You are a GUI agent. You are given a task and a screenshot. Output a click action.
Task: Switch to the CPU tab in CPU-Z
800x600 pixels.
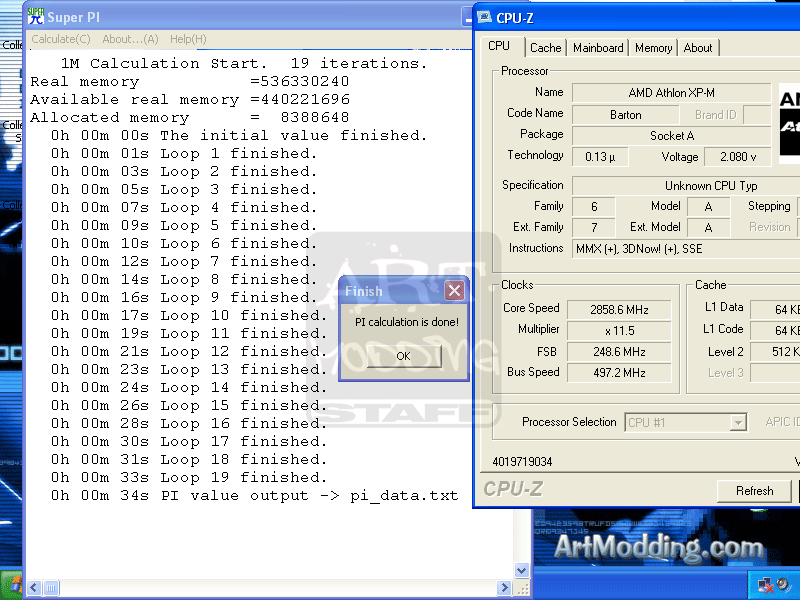pos(499,46)
